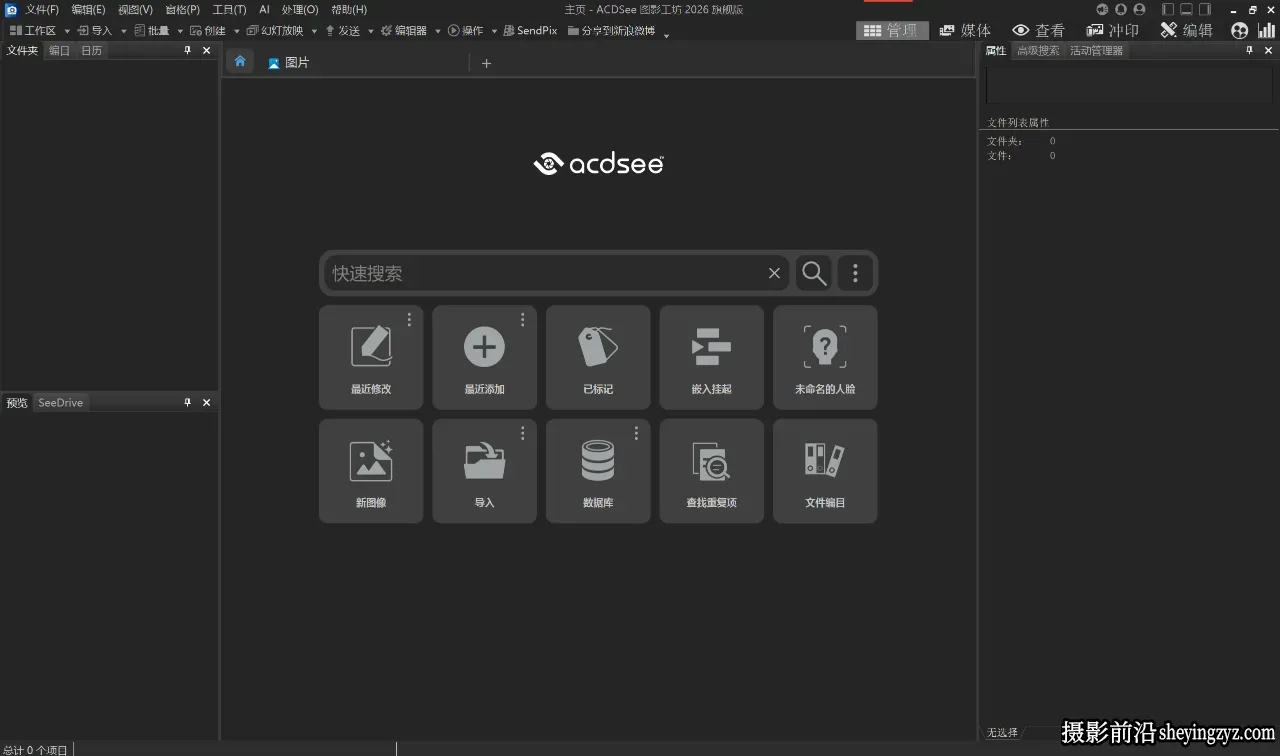Open the 查找重复项 (find duplicates) tile

coord(711,471)
